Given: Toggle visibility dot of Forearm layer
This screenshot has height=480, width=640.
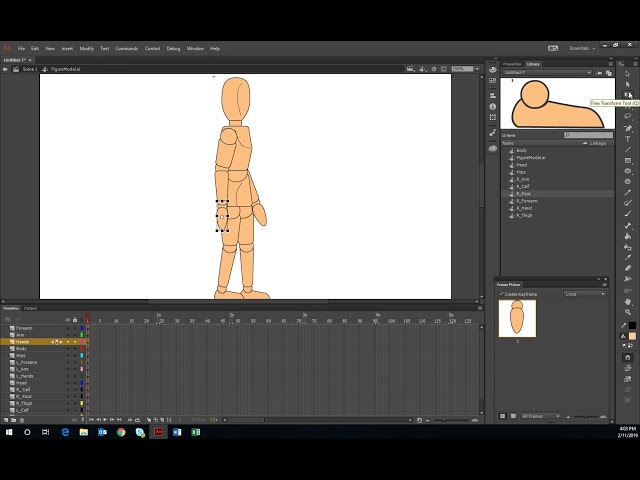Looking at the screenshot, I should click(68, 328).
